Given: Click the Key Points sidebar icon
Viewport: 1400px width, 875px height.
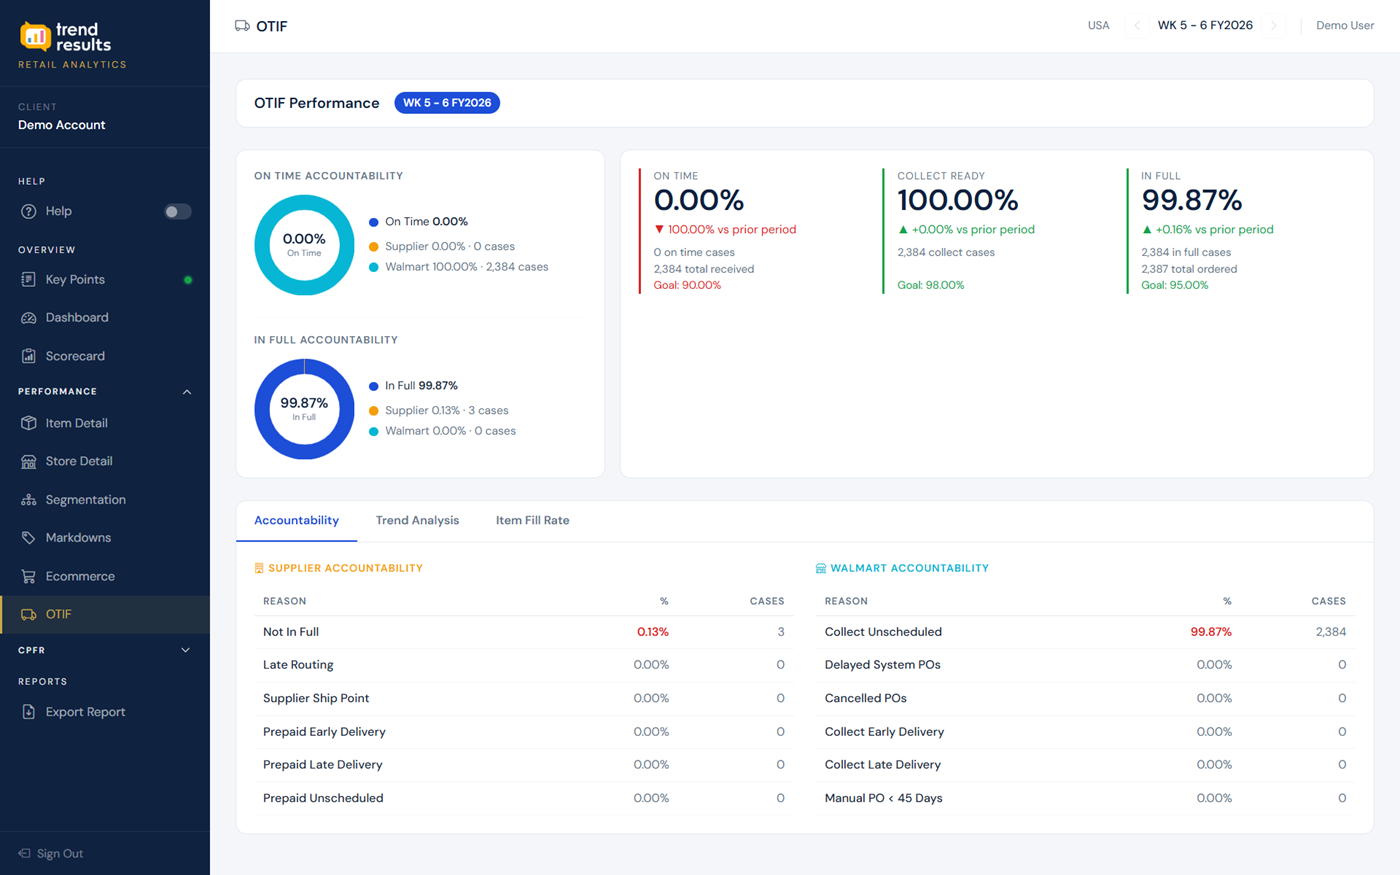Looking at the screenshot, I should tap(29, 280).
